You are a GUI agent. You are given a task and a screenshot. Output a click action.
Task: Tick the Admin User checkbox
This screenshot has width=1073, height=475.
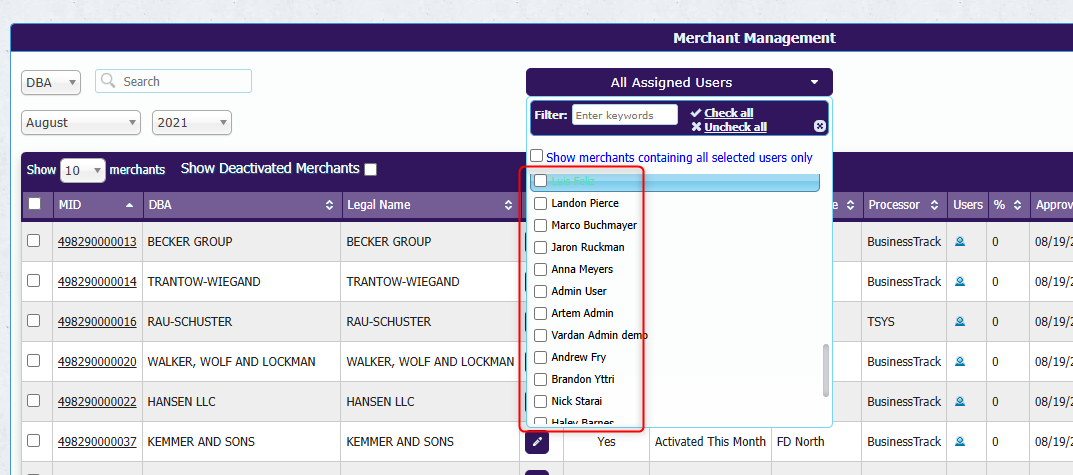click(541, 291)
